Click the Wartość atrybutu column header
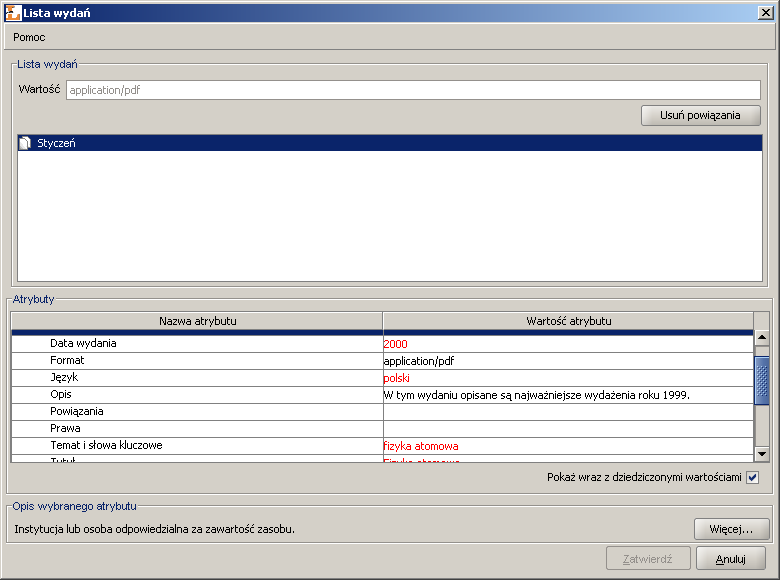The height and width of the screenshot is (580, 780). [x=568, y=321]
